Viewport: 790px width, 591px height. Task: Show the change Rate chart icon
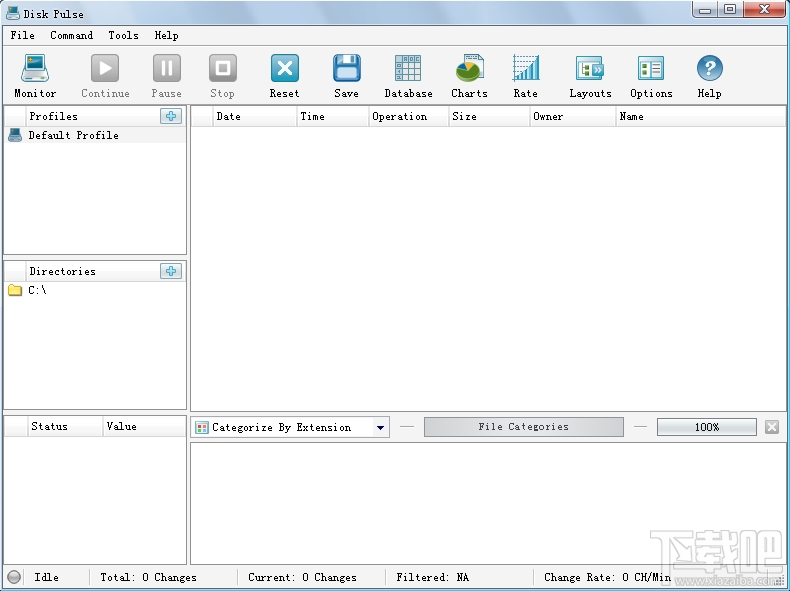(x=525, y=68)
